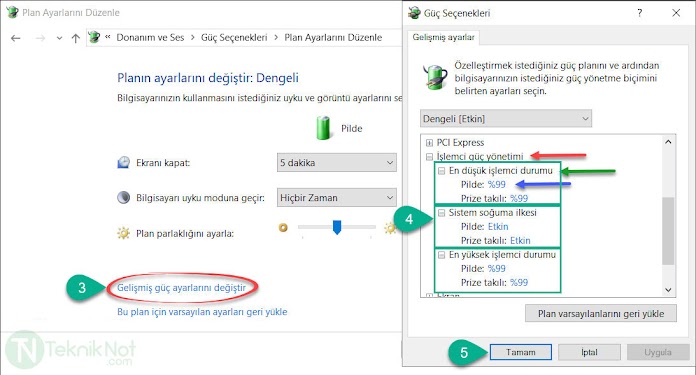Collapse the İşlemci güç yönetimi node

pyautogui.click(x=429, y=157)
